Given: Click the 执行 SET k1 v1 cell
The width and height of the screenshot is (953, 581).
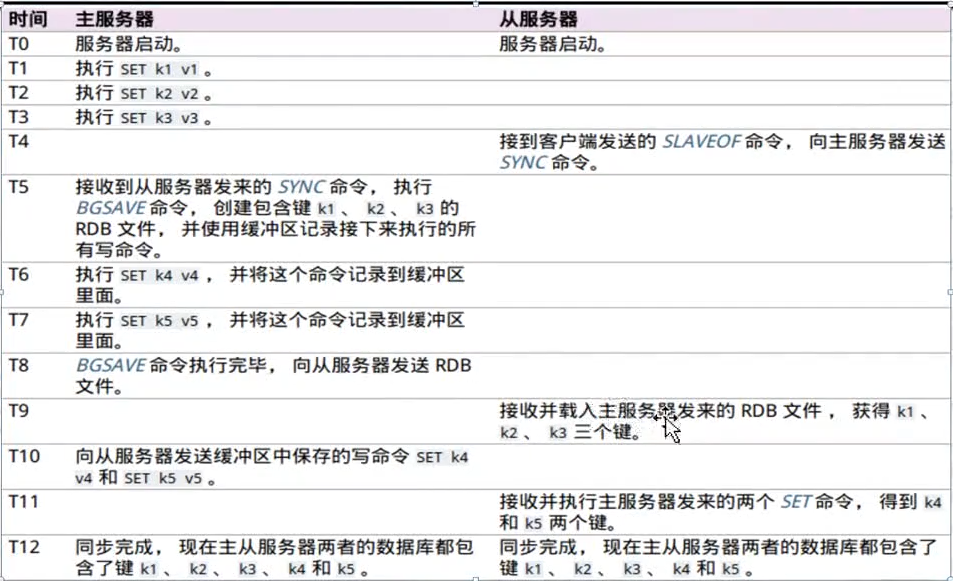Looking at the screenshot, I should pos(143,69).
